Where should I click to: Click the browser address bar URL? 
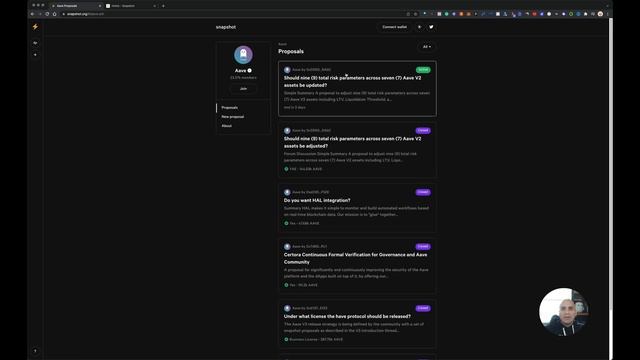85,14
